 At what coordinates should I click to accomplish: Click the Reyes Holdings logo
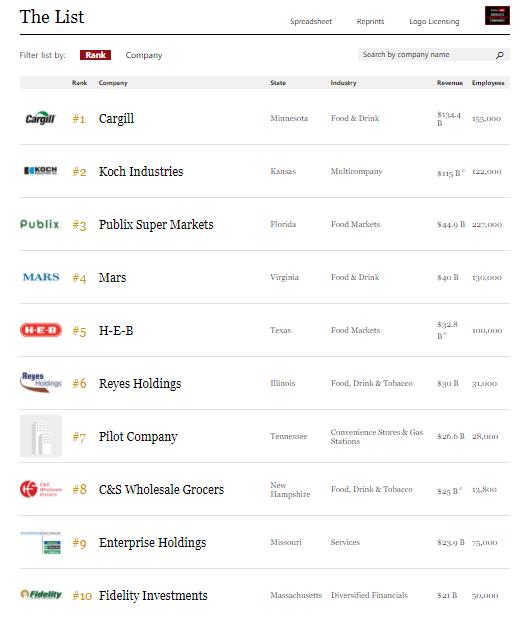pyautogui.click(x=41, y=382)
